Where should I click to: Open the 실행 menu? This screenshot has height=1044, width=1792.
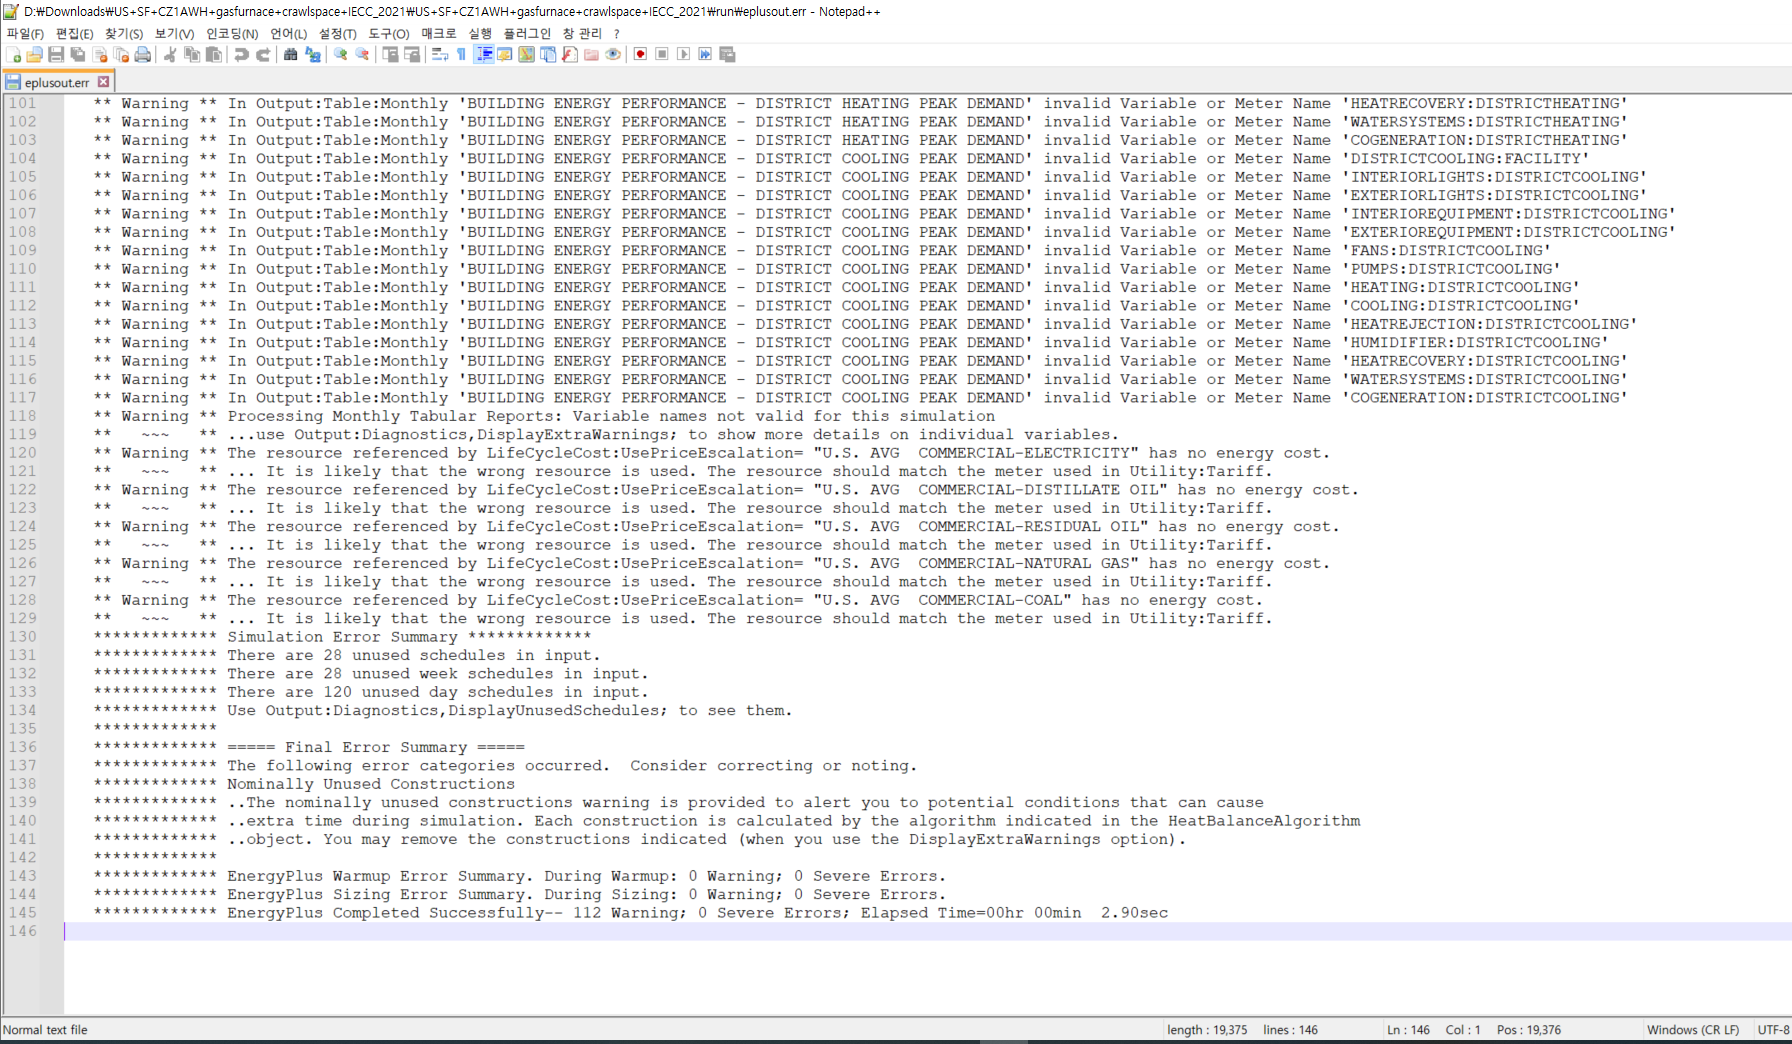coord(480,33)
